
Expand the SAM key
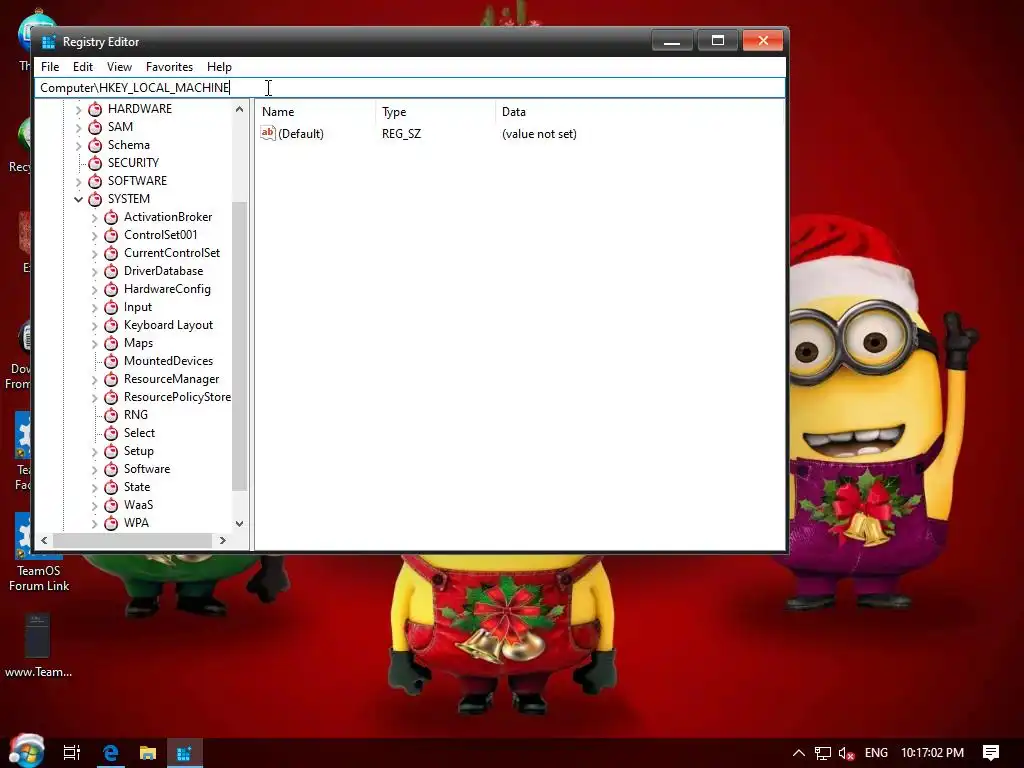tap(78, 127)
